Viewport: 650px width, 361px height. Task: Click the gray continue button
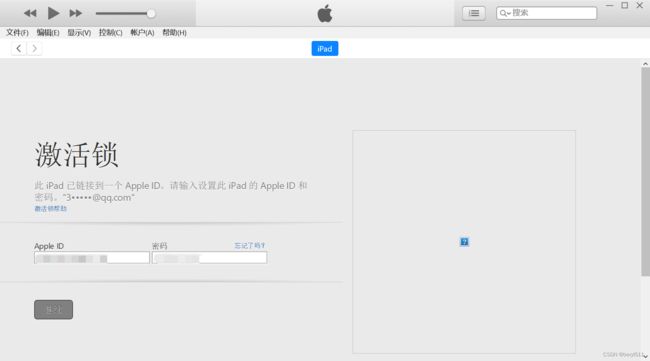pyautogui.click(x=53, y=310)
